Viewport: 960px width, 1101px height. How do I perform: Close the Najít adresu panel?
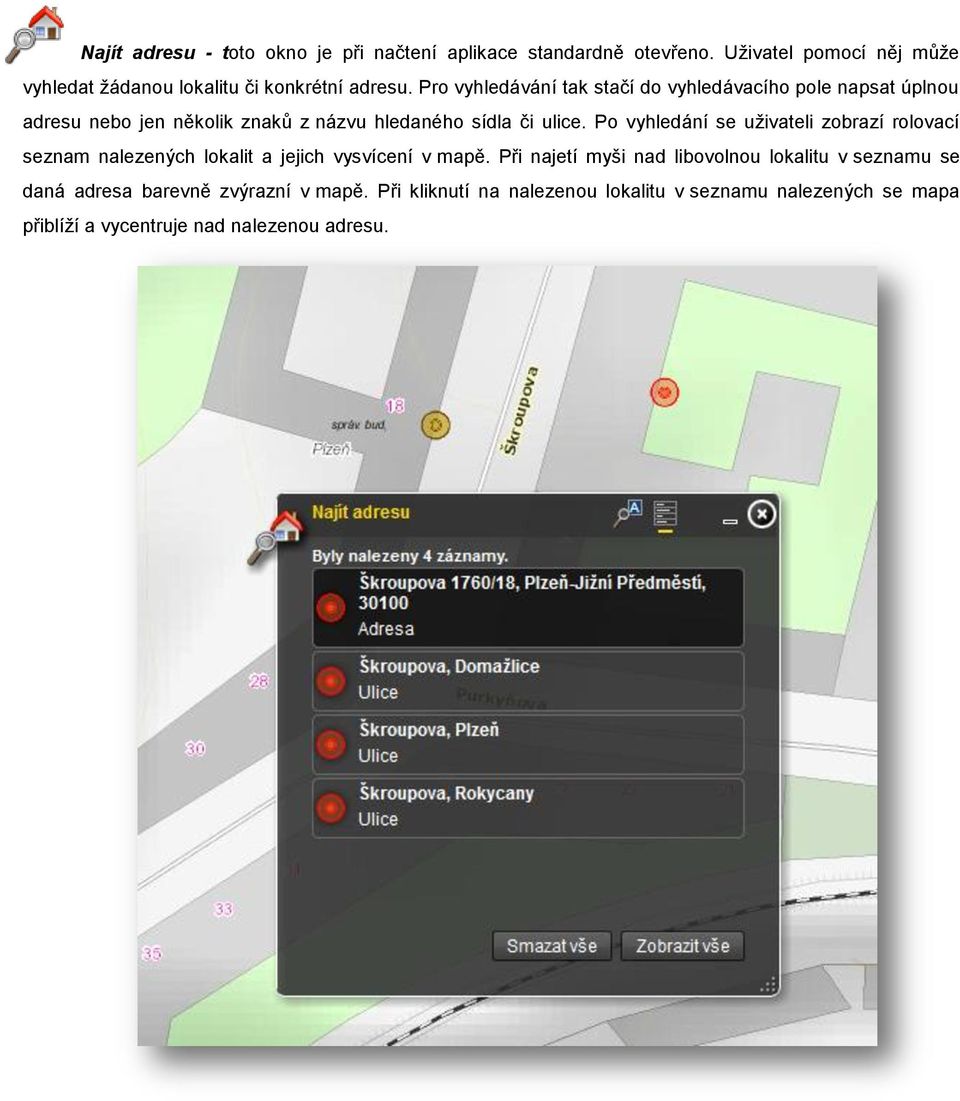pyautogui.click(x=761, y=514)
